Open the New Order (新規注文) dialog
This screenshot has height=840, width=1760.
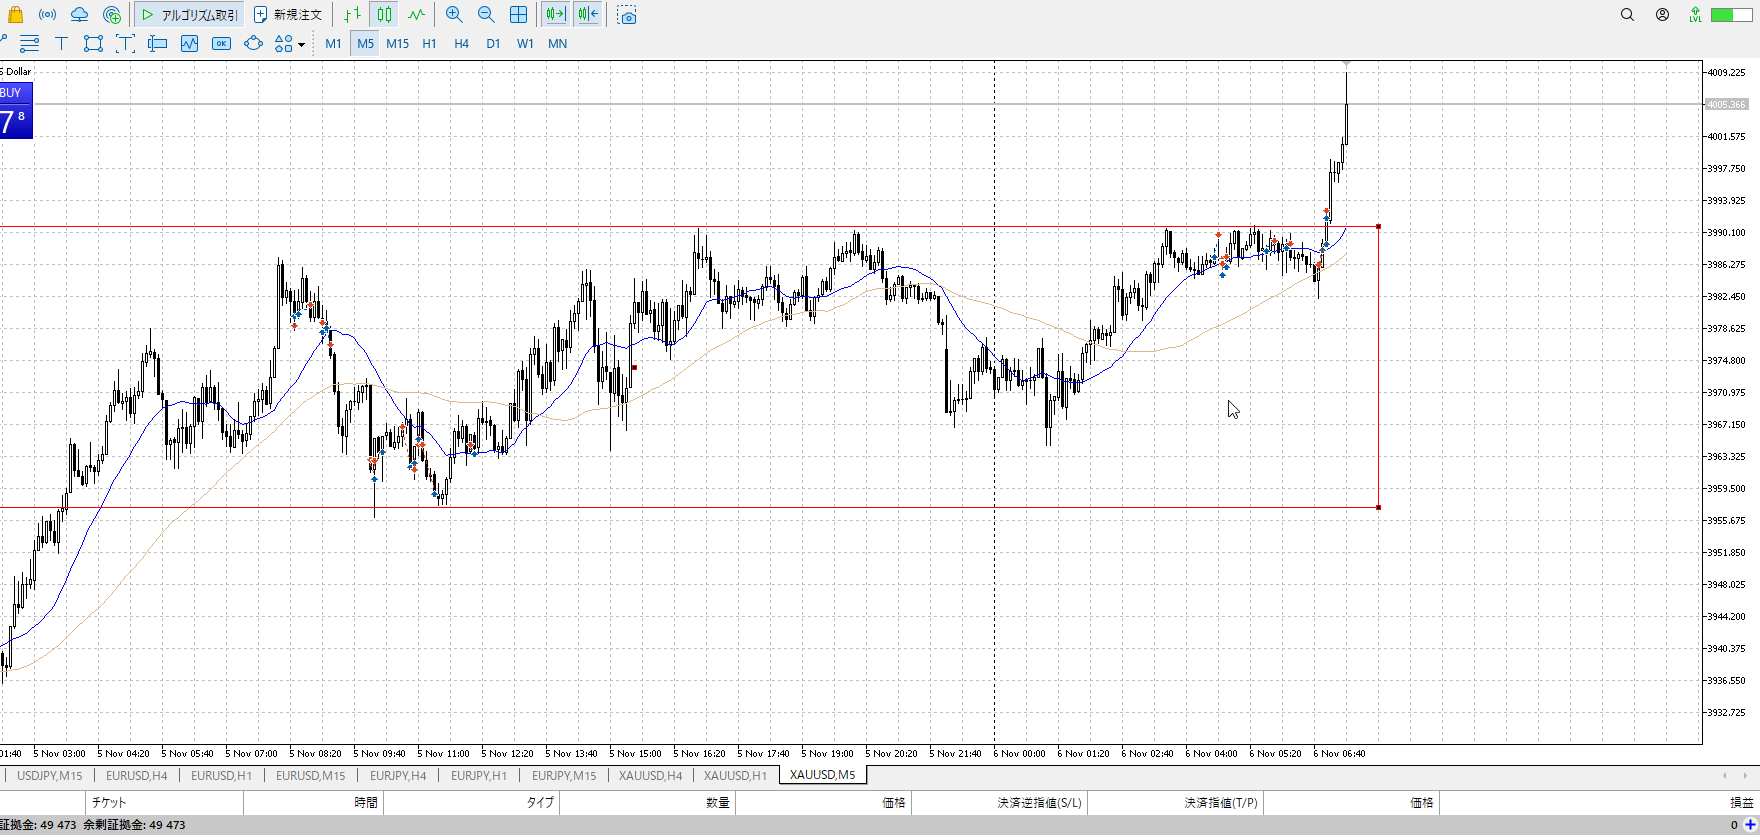pyautogui.click(x=287, y=15)
